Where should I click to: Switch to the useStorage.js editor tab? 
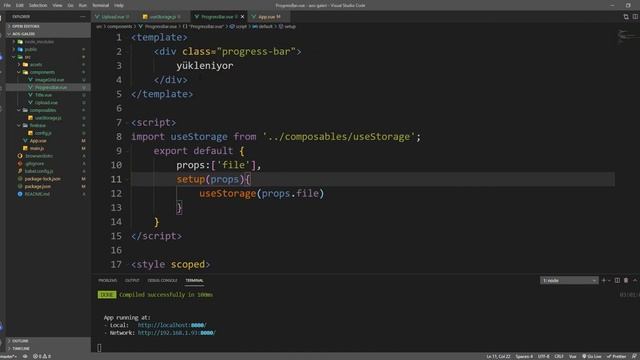pyautogui.click(x=162, y=17)
